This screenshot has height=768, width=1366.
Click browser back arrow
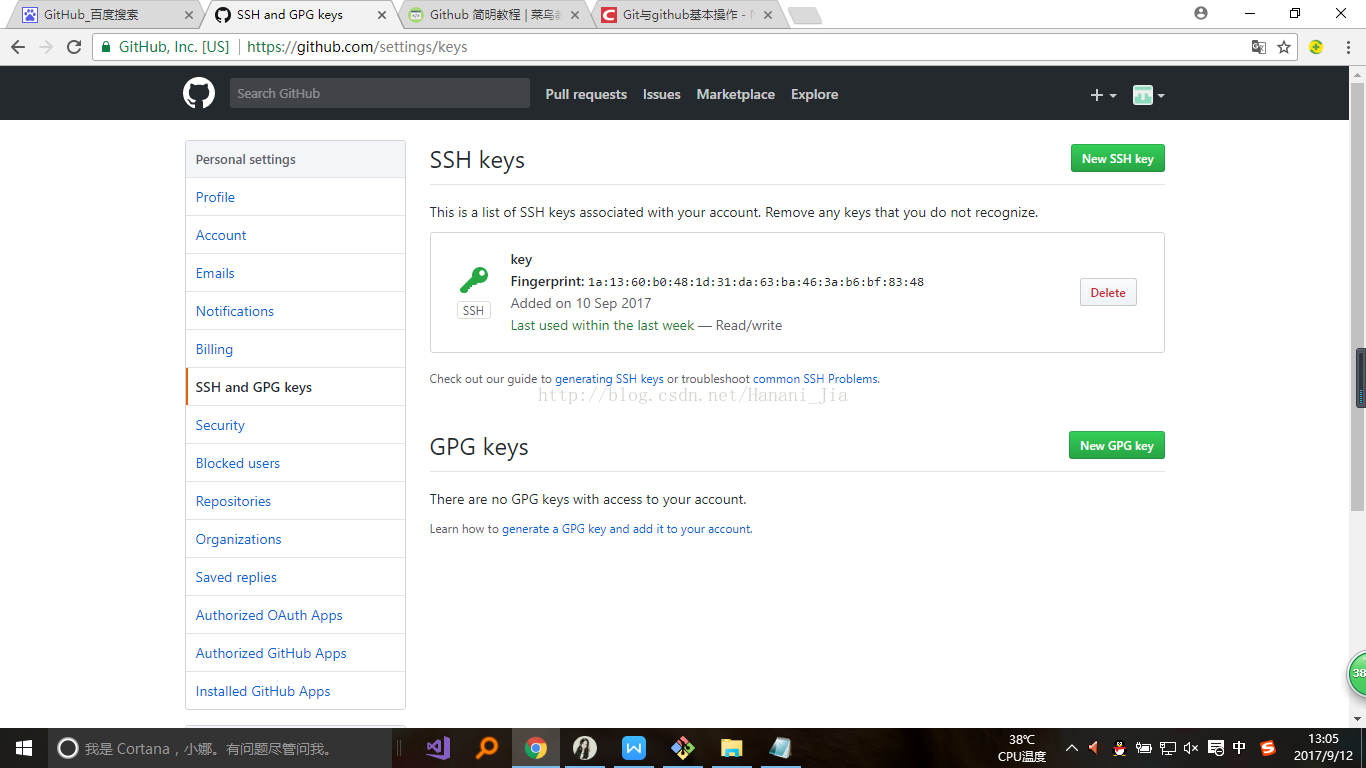pyautogui.click(x=17, y=47)
